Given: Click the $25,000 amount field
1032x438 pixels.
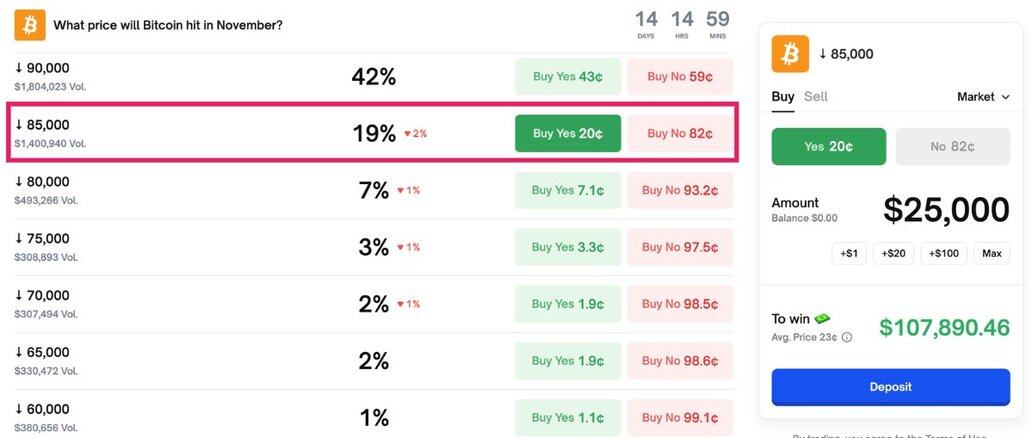Looking at the screenshot, I should [945, 210].
